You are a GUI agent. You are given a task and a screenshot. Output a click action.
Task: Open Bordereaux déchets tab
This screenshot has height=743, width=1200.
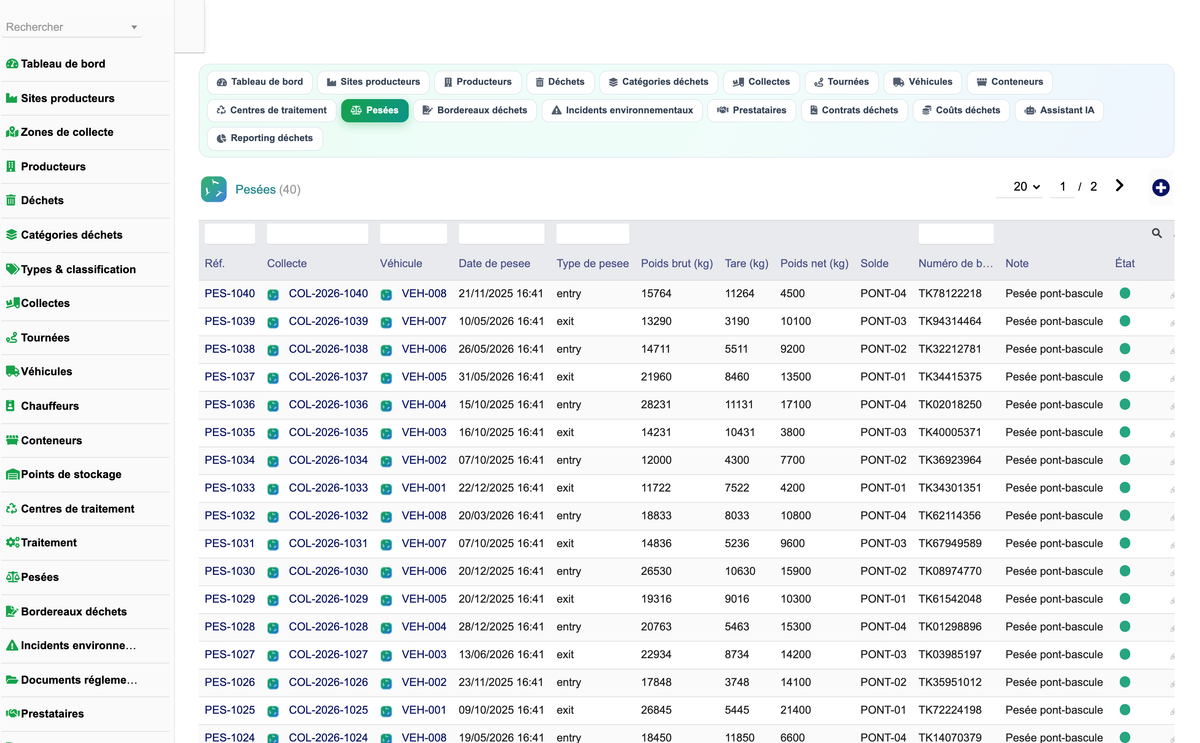coord(475,110)
